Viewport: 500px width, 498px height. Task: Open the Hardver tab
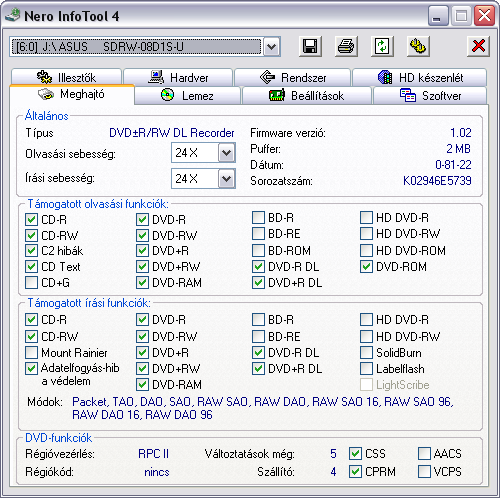point(178,77)
